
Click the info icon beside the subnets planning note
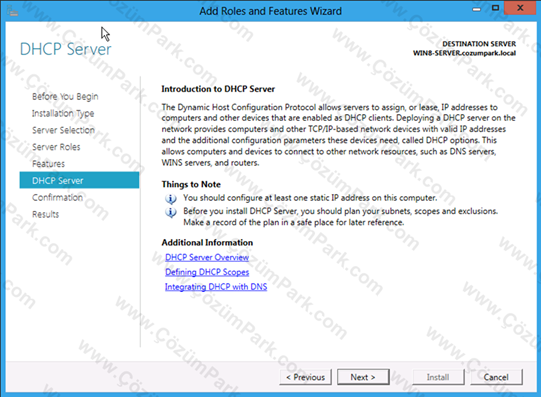coord(171,212)
